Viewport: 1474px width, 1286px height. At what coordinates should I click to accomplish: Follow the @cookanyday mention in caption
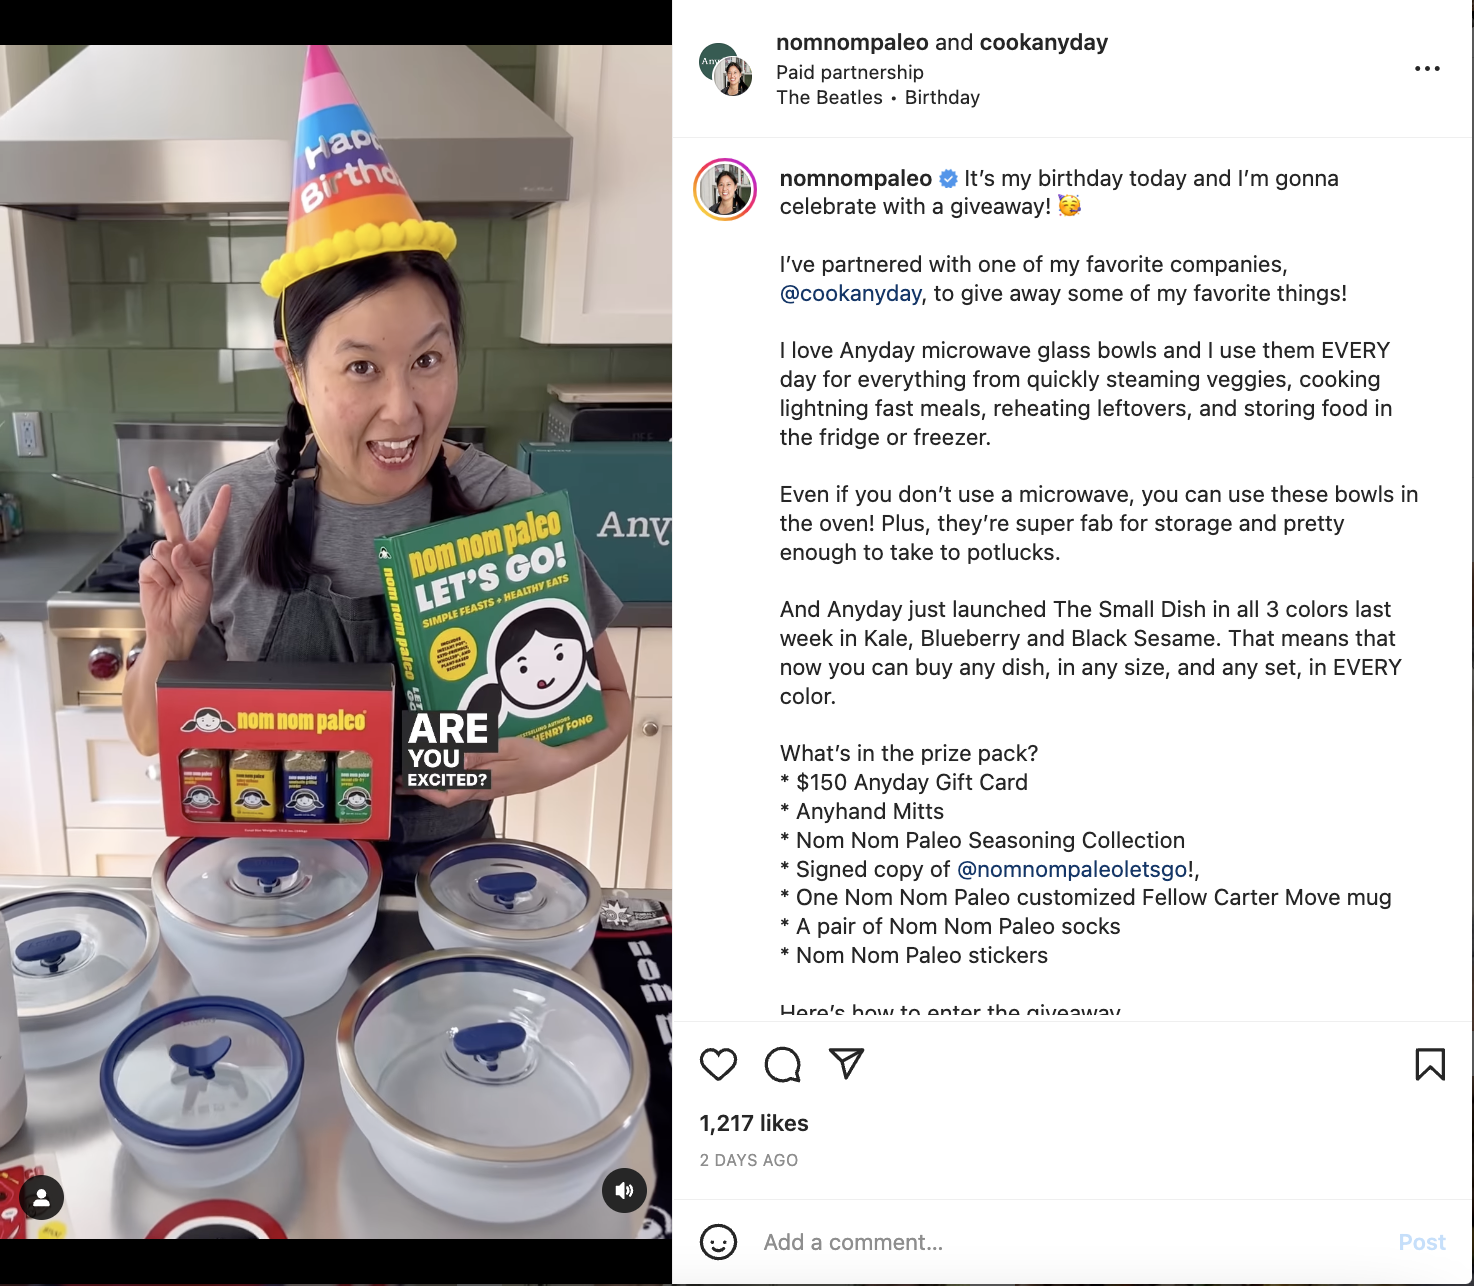[x=851, y=294]
